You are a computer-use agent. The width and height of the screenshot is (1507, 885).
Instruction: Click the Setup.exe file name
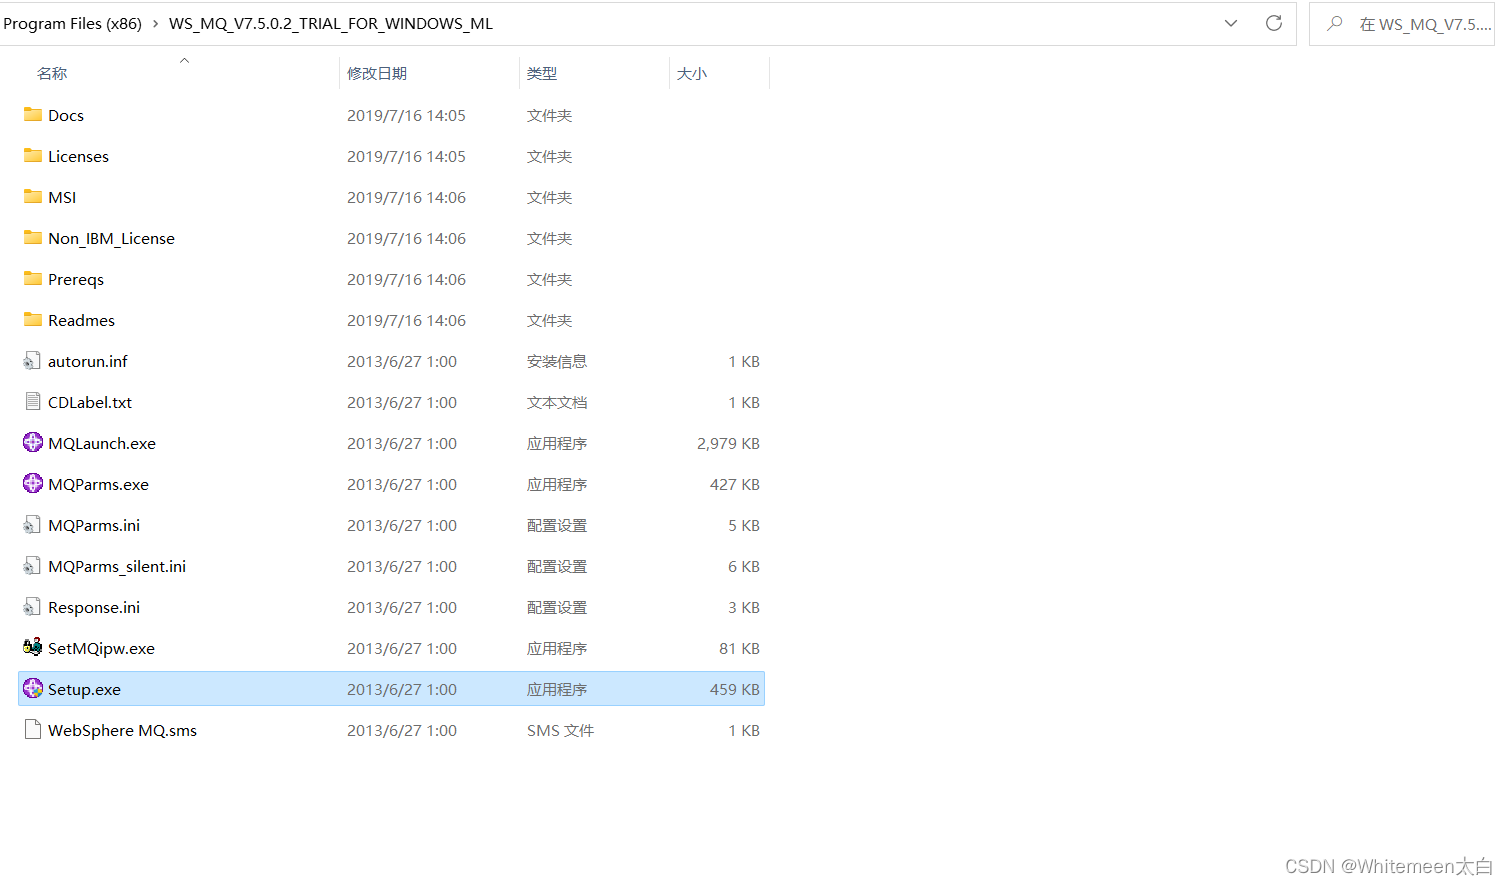(x=84, y=689)
